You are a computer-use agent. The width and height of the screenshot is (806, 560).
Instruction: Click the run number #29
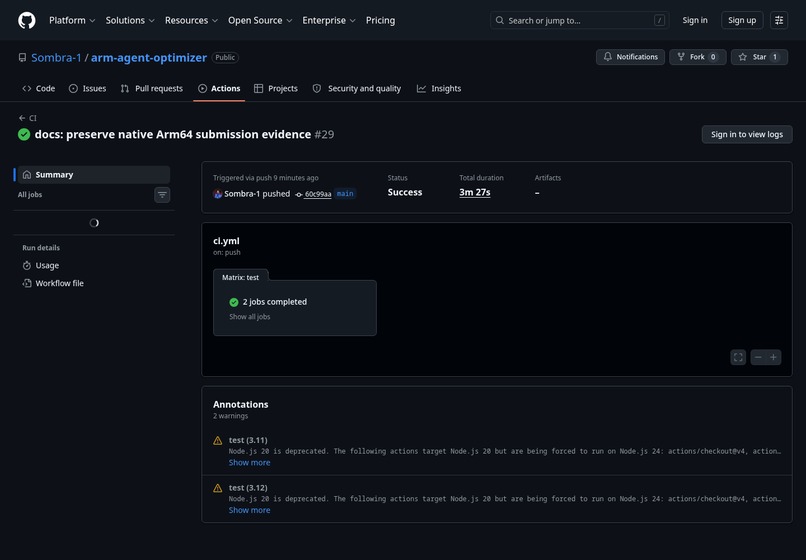[x=324, y=134]
